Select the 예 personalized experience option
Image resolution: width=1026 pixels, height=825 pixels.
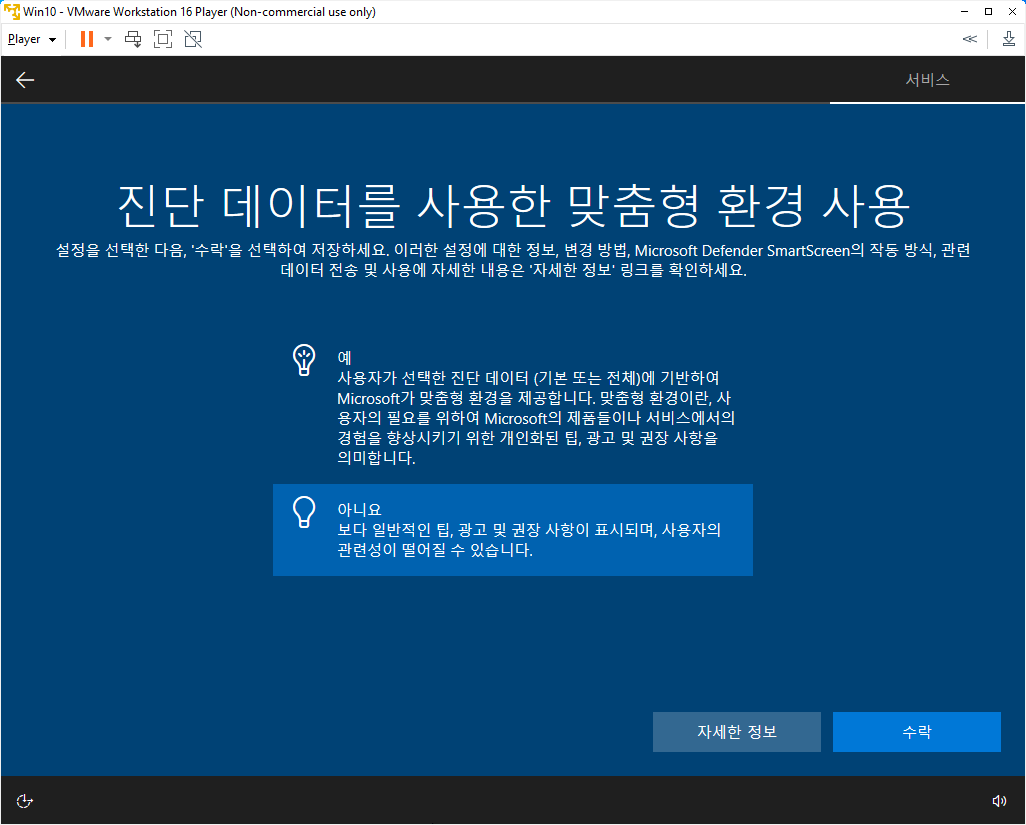(x=512, y=407)
